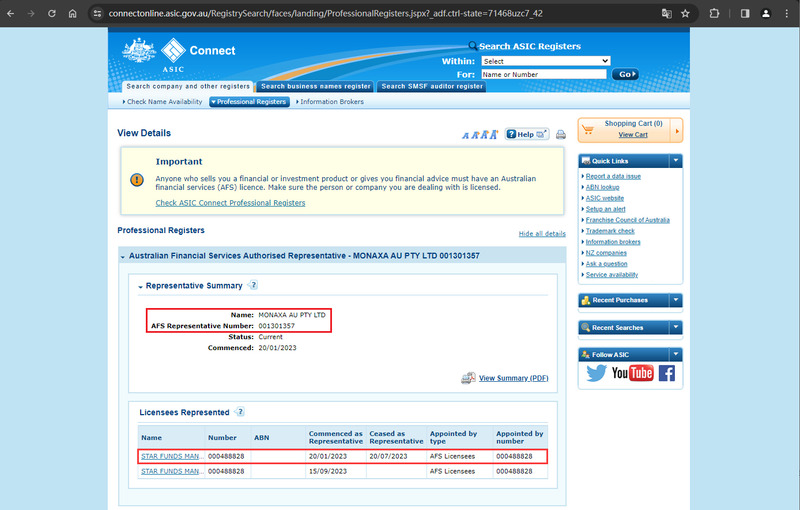The height and width of the screenshot is (510, 800).
Task: Click the Go button
Action: pyautogui.click(x=625, y=74)
